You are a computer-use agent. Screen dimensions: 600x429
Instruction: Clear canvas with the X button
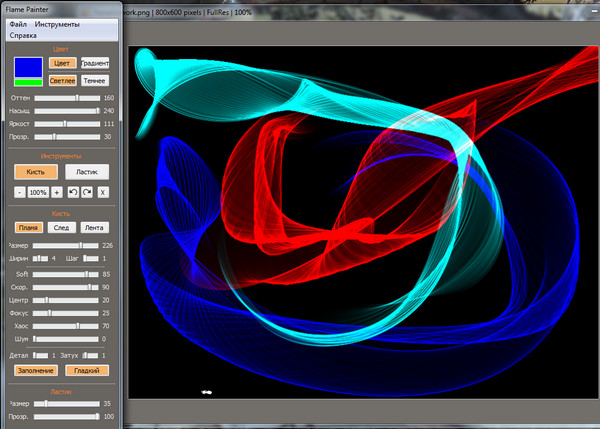click(x=103, y=191)
